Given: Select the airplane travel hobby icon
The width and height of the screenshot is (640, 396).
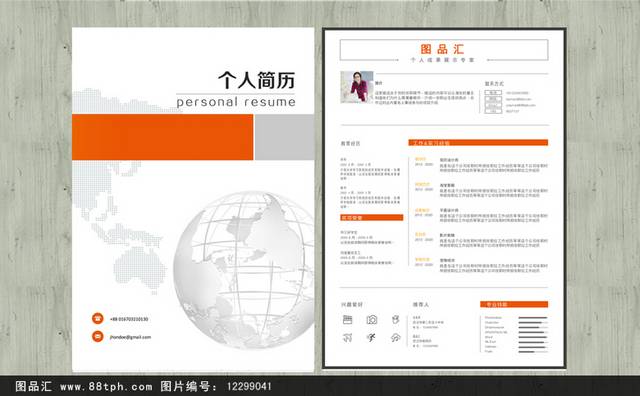Looking at the screenshot, I should pos(347,338).
